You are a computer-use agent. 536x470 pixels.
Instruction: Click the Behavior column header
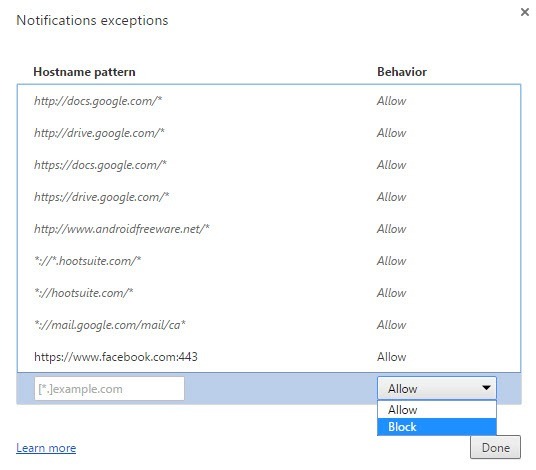coord(402,72)
